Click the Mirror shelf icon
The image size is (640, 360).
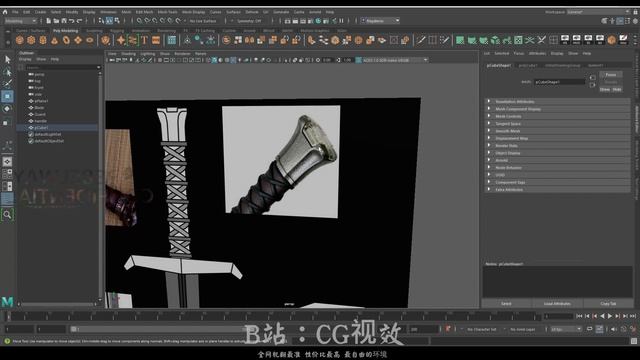click(x=249, y=40)
